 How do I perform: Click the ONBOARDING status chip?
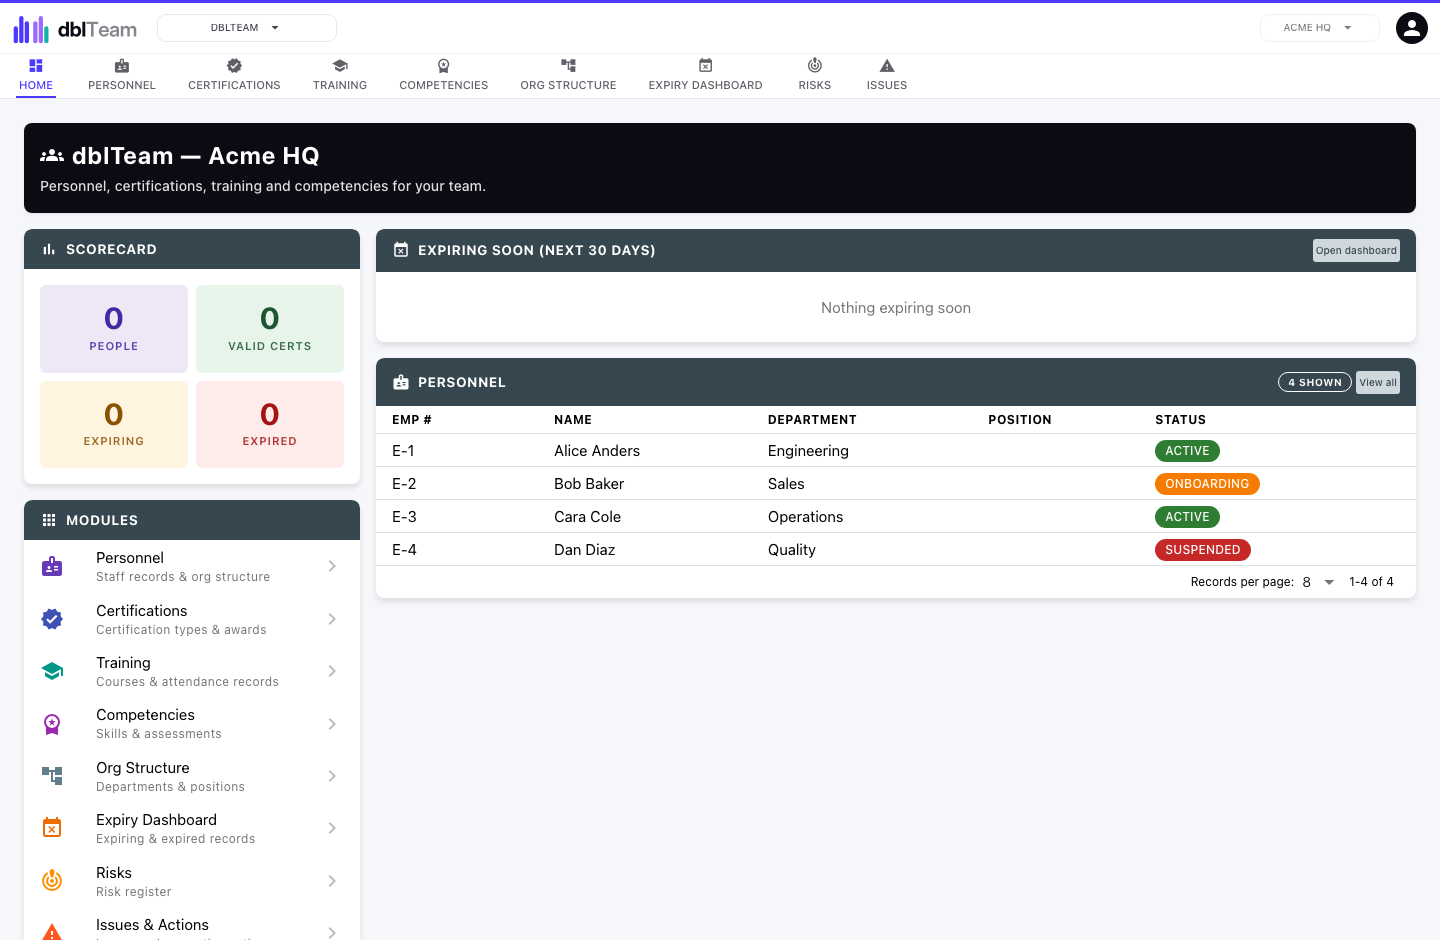(1207, 484)
